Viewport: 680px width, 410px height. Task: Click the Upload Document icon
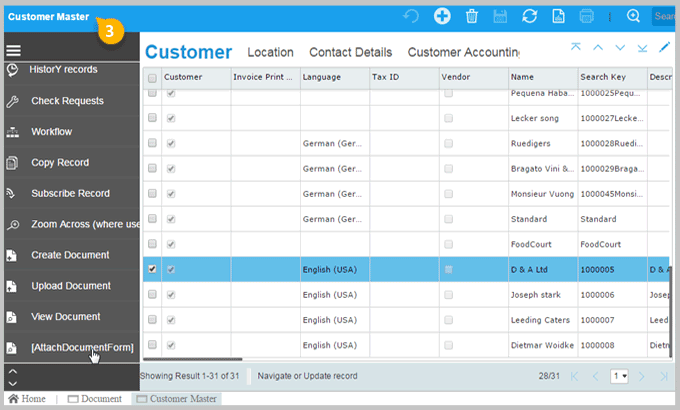tap(12, 286)
